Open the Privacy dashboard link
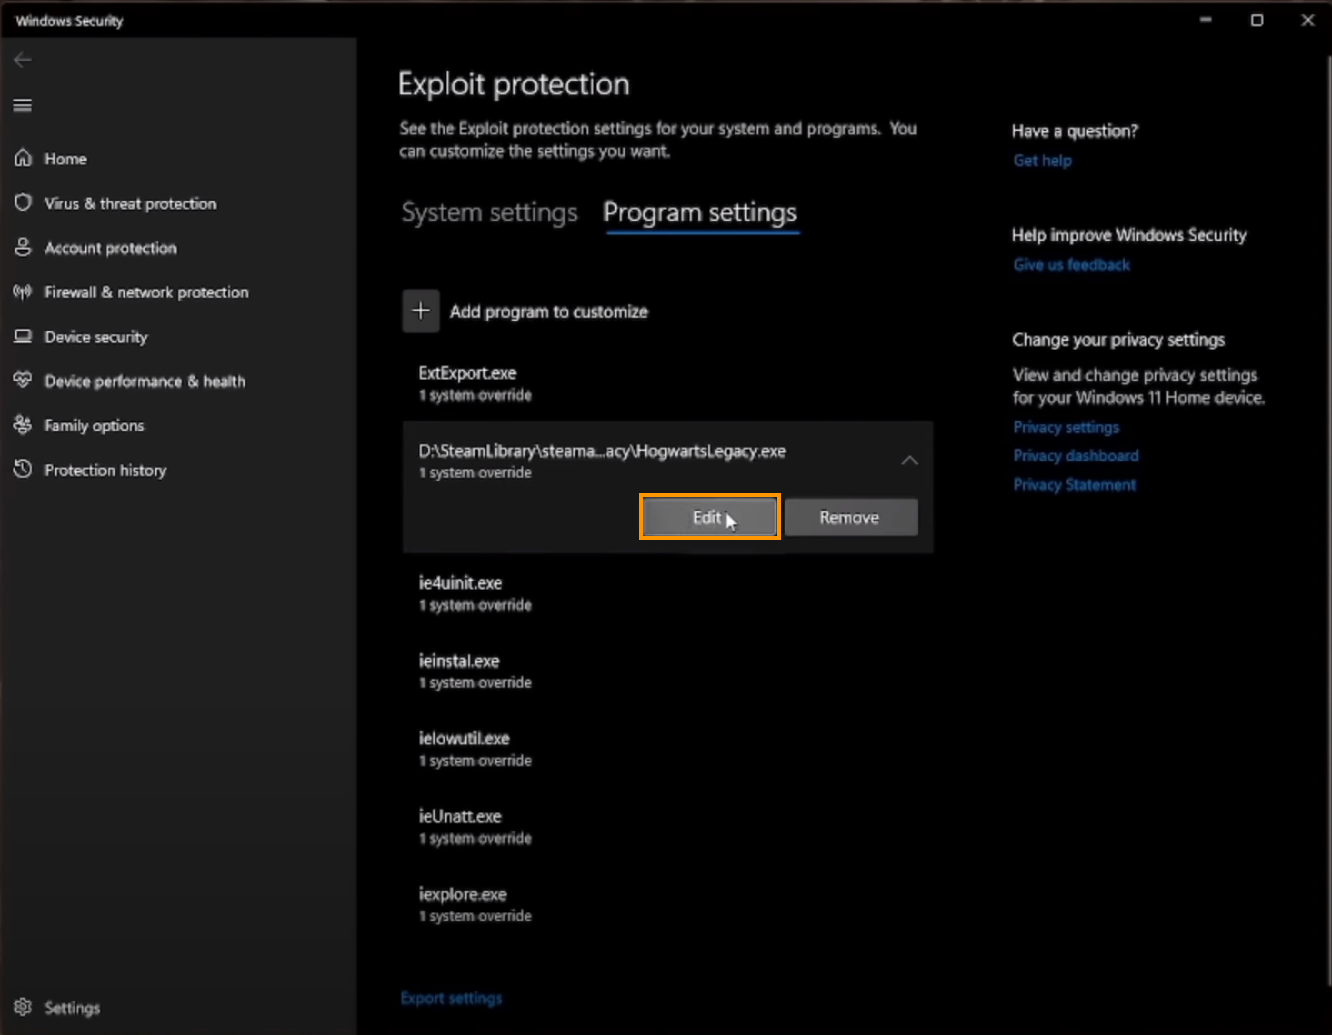 point(1076,456)
